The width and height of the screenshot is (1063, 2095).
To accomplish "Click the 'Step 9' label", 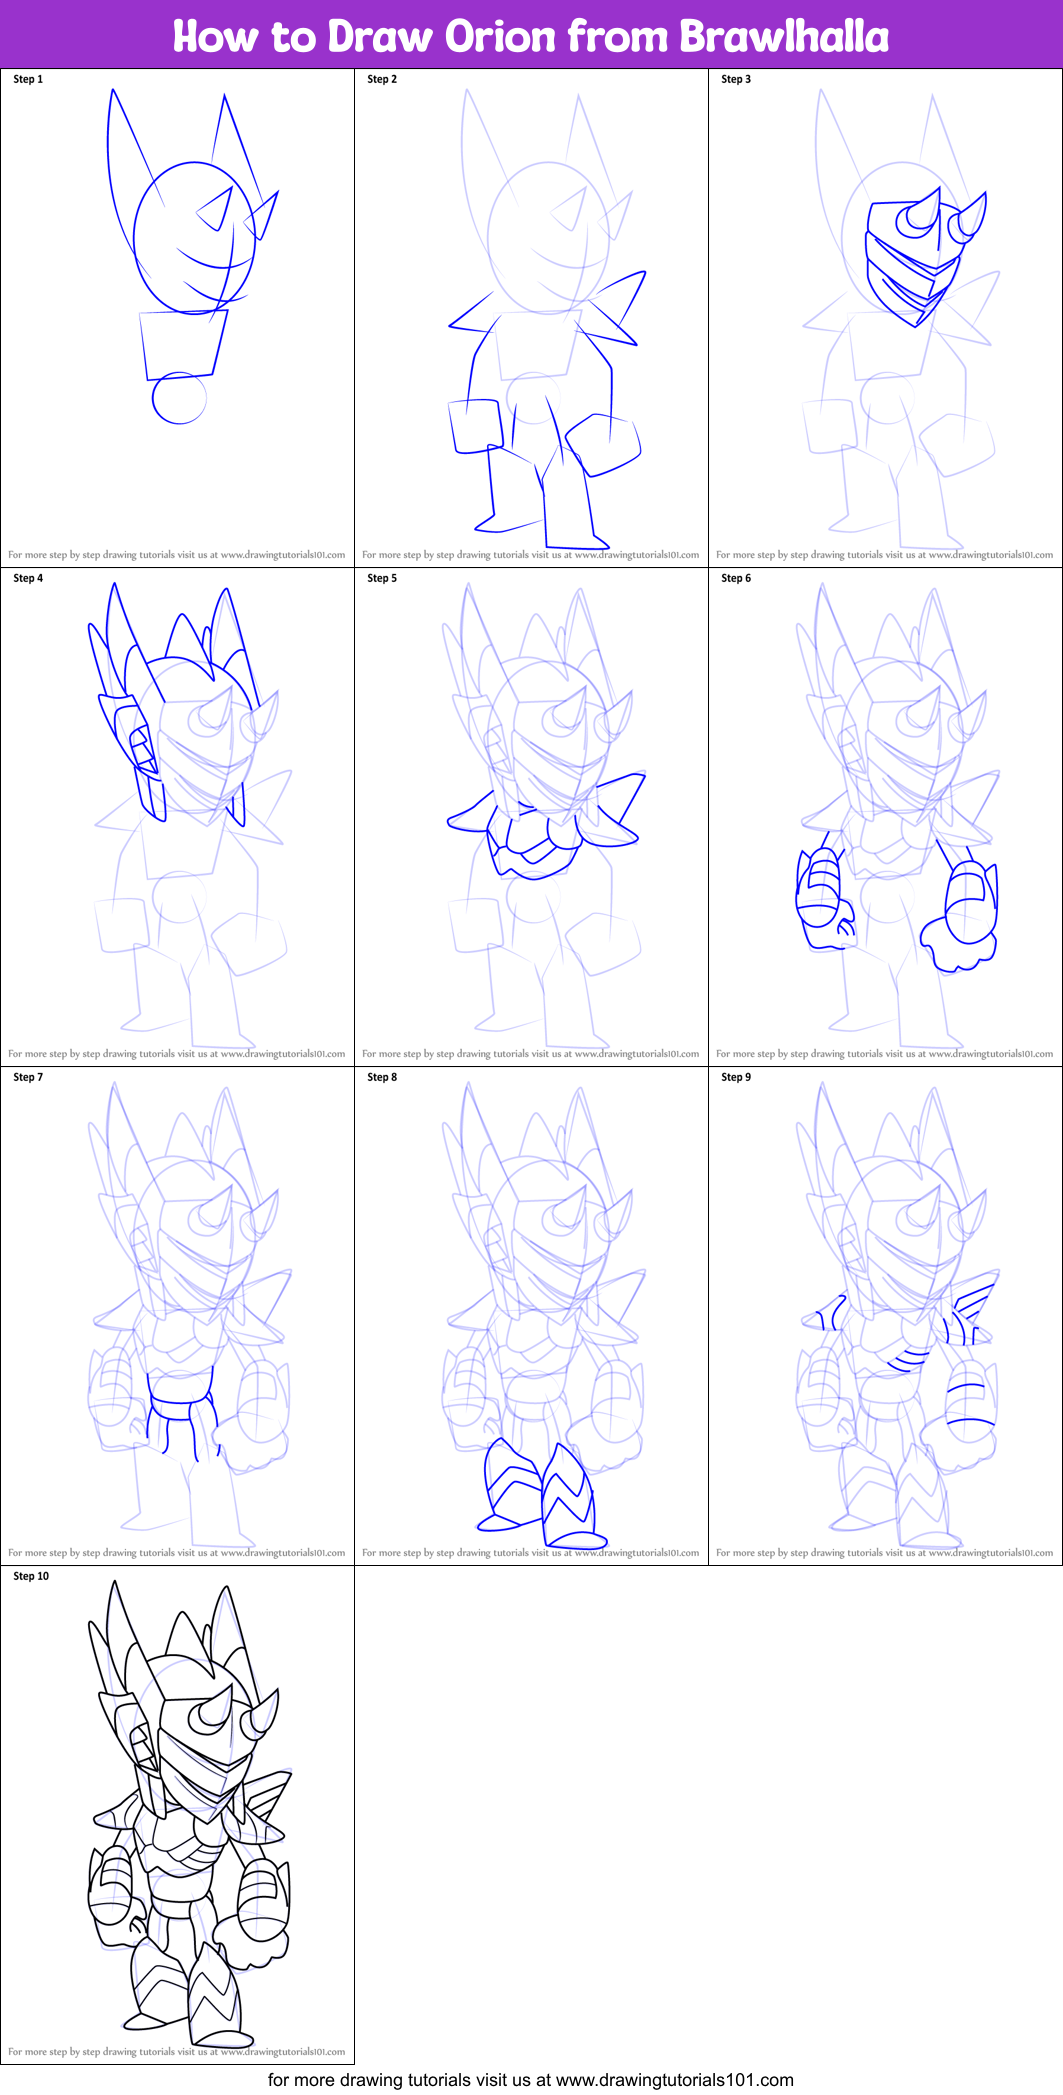I will [x=736, y=1077].
